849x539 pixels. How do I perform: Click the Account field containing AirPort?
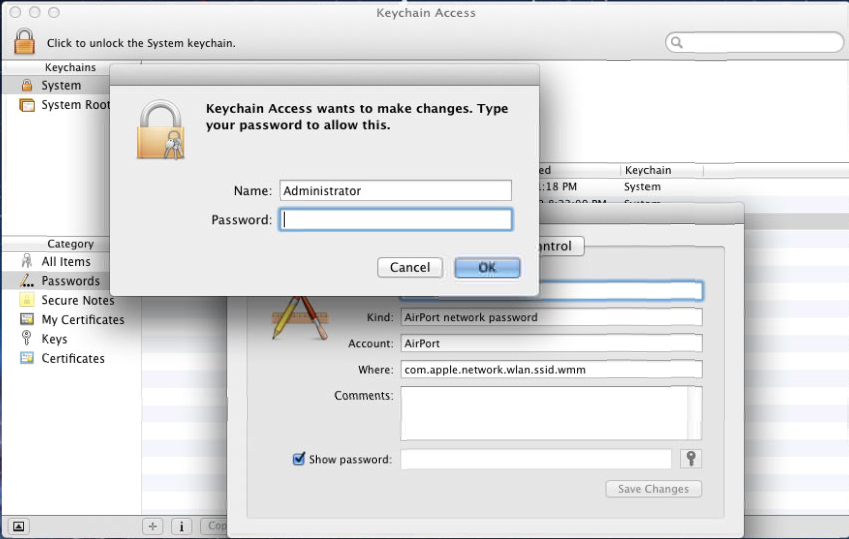pyautogui.click(x=551, y=343)
